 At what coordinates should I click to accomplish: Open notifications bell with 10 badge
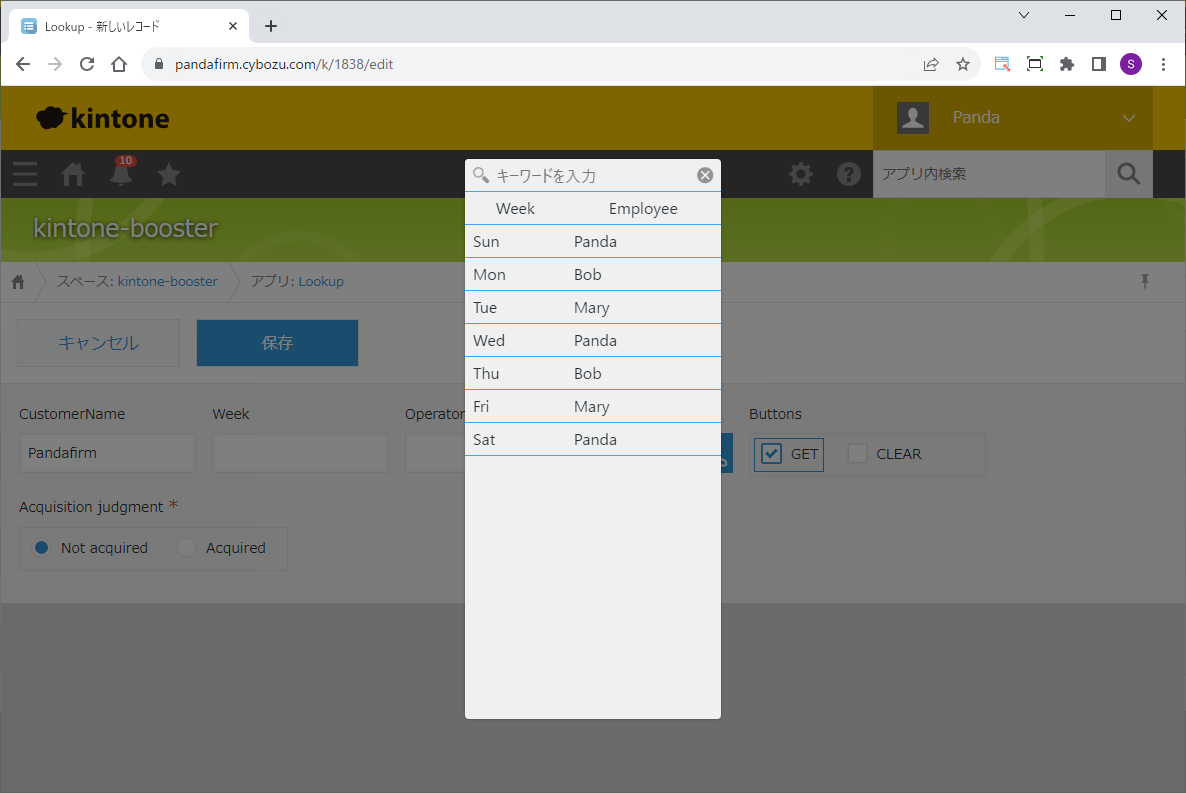point(121,174)
